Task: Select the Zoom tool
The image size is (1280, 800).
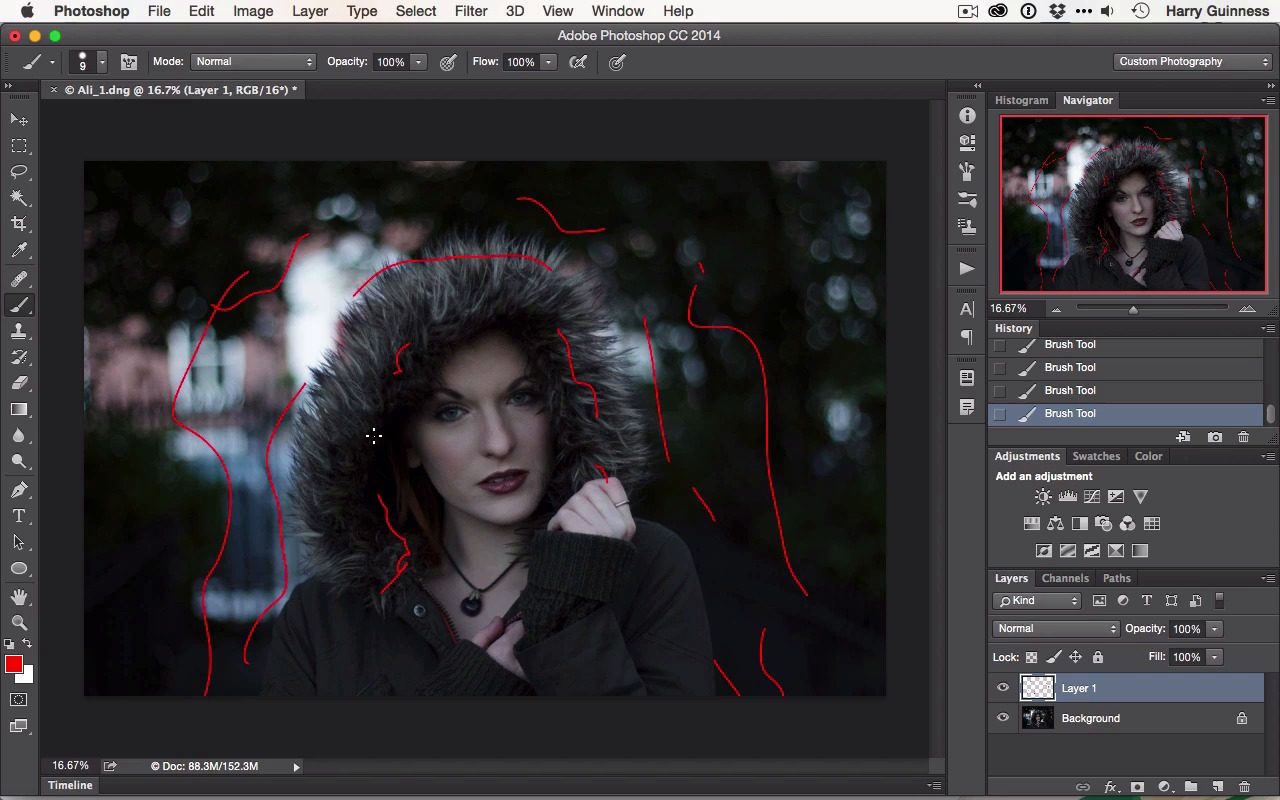Action: click(19, 622)
